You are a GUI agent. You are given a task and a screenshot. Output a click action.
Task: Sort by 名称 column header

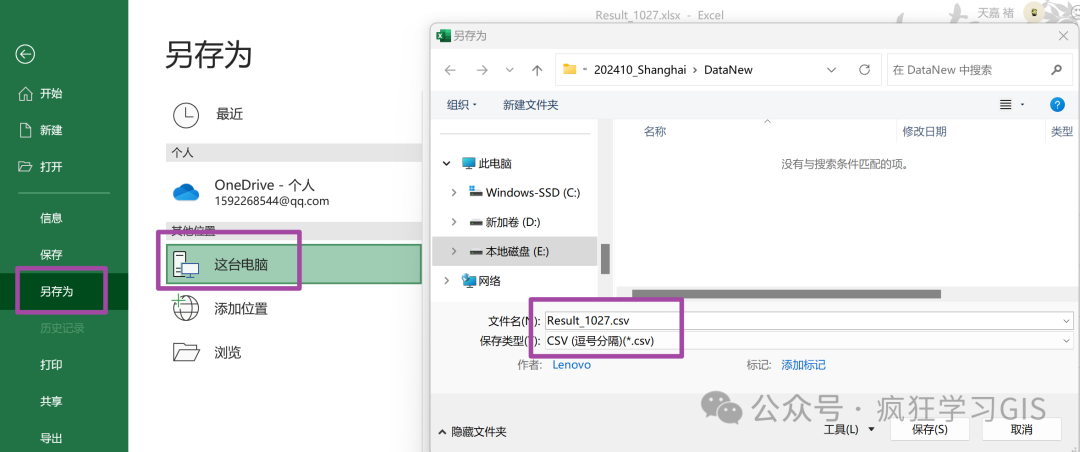tap(655, 131)
